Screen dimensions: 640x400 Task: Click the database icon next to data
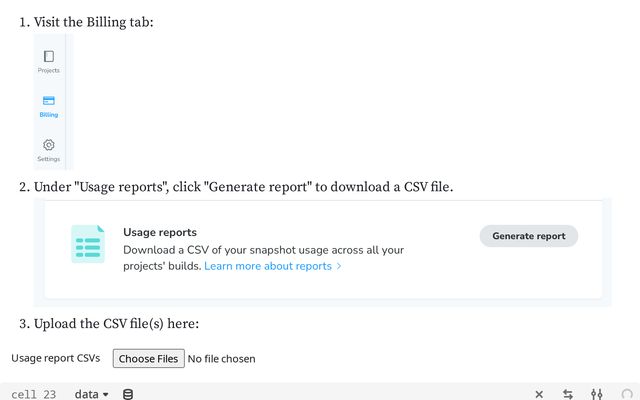128,394
